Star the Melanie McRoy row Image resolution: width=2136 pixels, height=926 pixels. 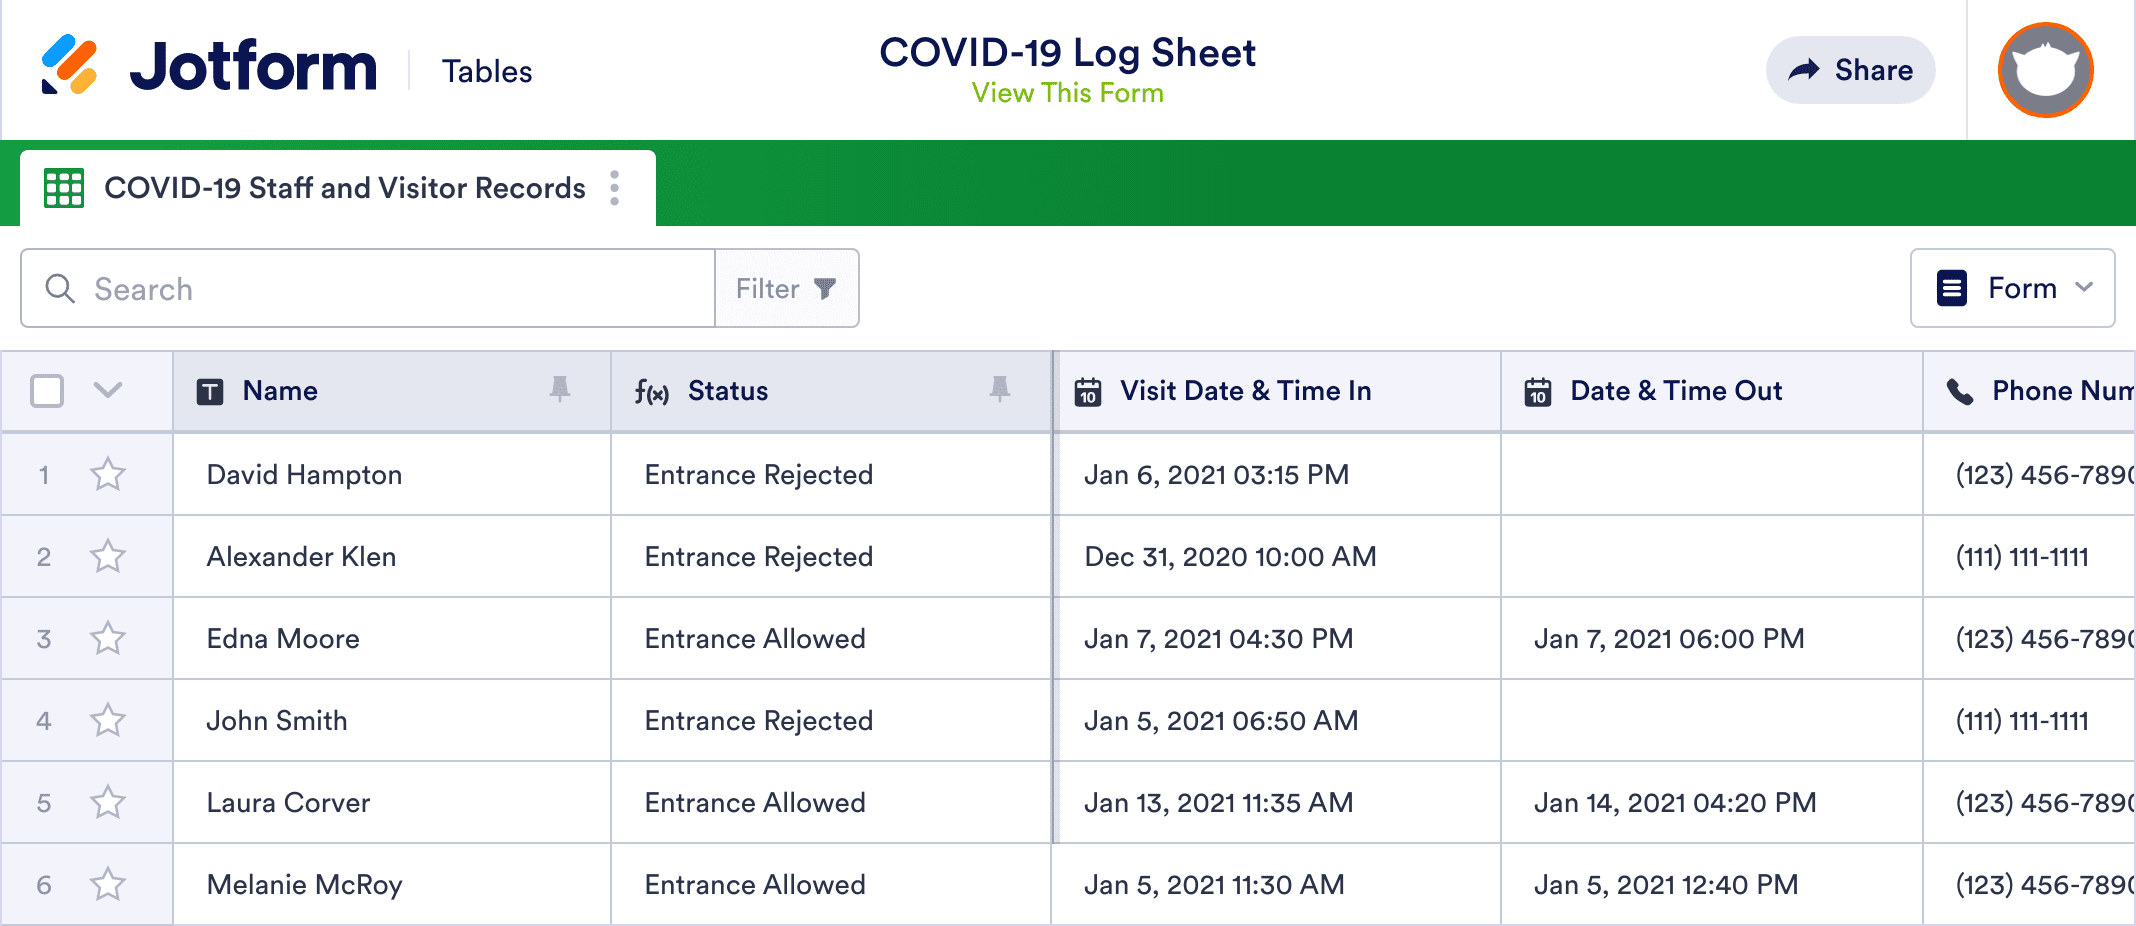(108, 884)
